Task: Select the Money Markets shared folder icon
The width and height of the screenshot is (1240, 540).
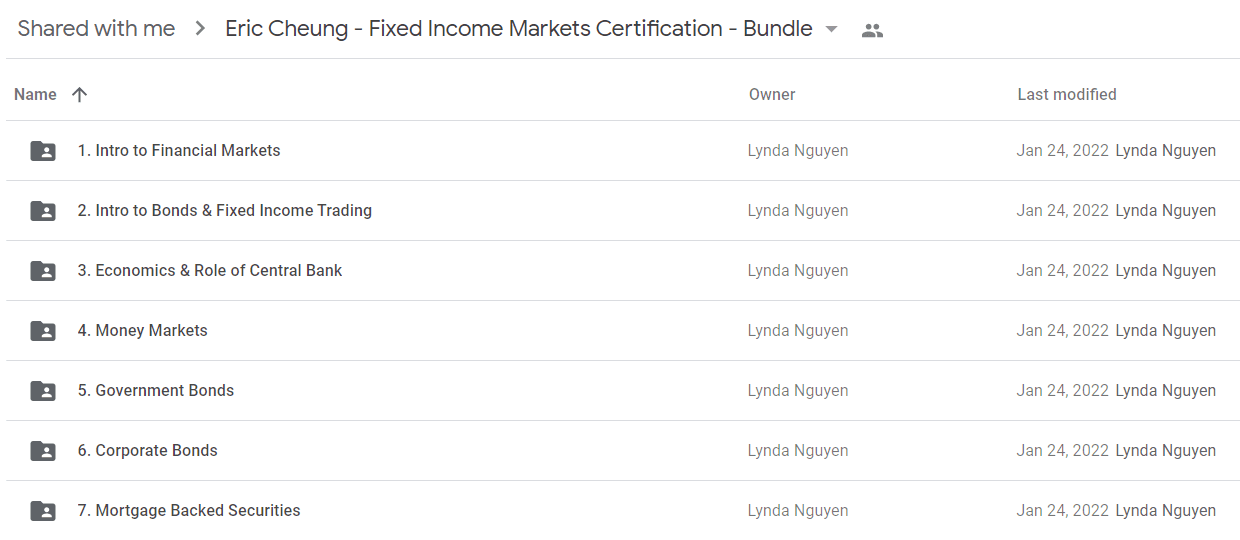Action: pyautogui.click(x=43, y=331)
